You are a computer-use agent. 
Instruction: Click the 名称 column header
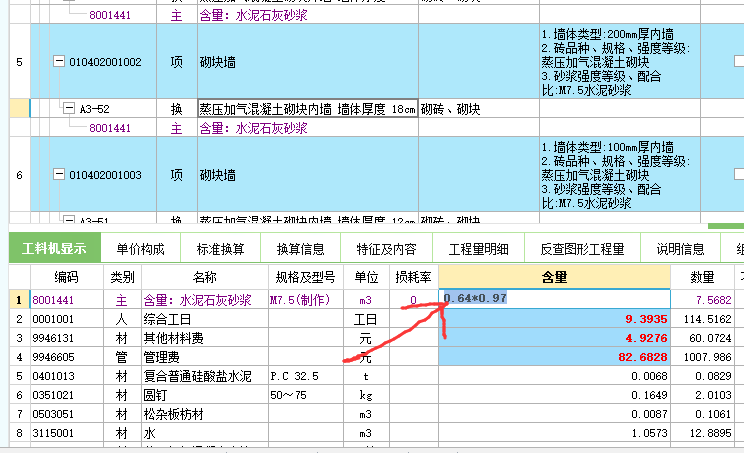click(205, 277)
